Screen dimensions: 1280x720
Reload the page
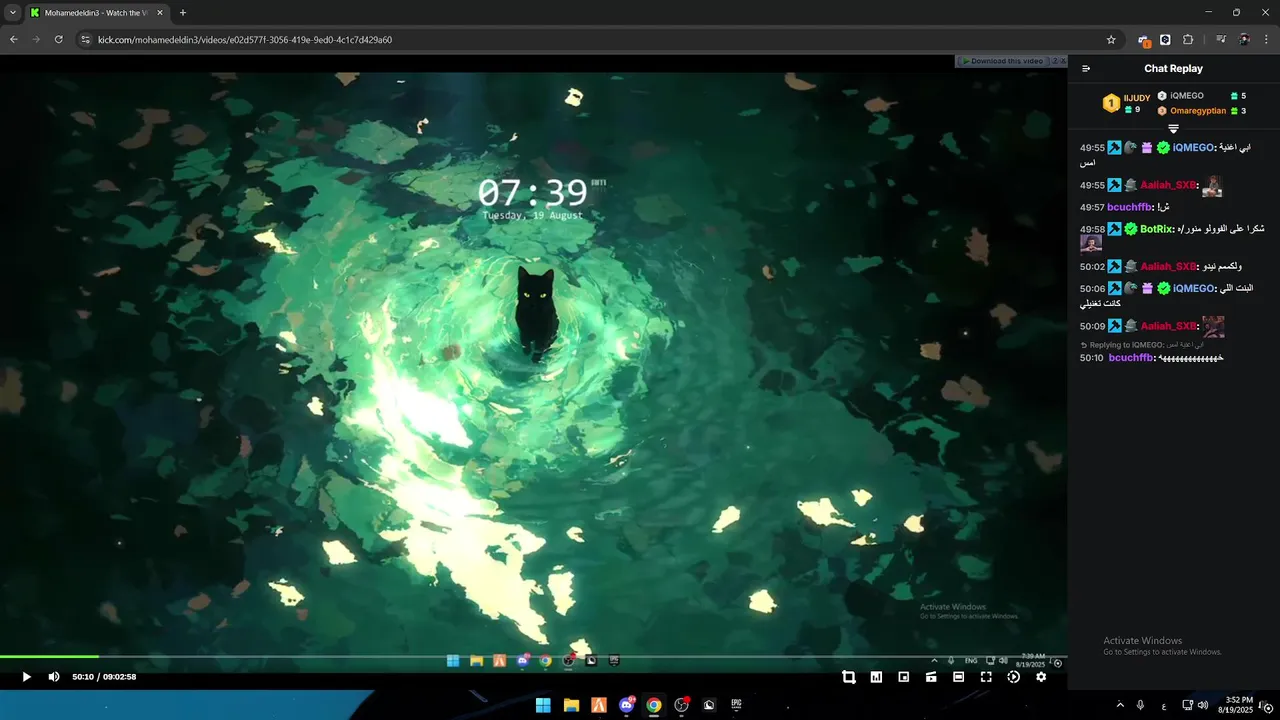click(x=59, y=40)
